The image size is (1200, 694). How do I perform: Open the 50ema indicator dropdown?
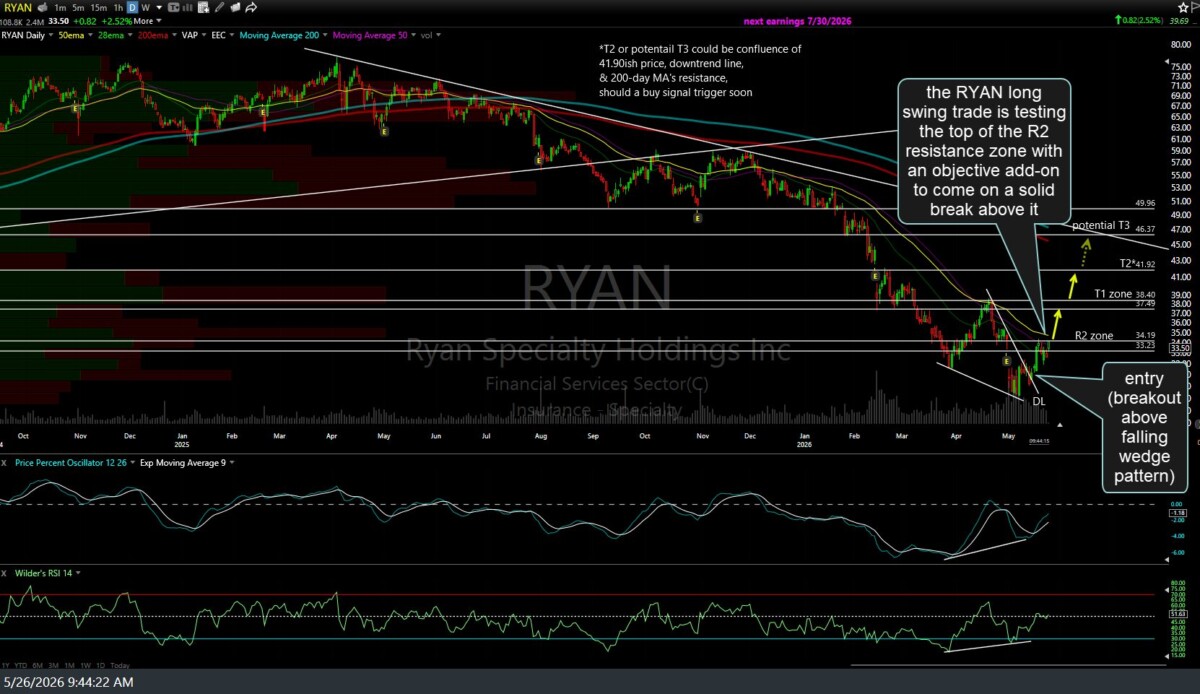coord(90,35)
